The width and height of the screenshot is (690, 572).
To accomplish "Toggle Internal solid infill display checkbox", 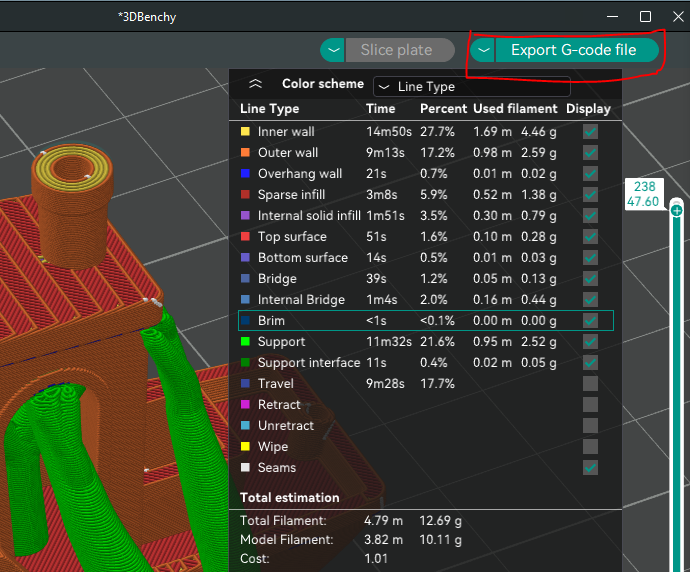I will point(590,216).
